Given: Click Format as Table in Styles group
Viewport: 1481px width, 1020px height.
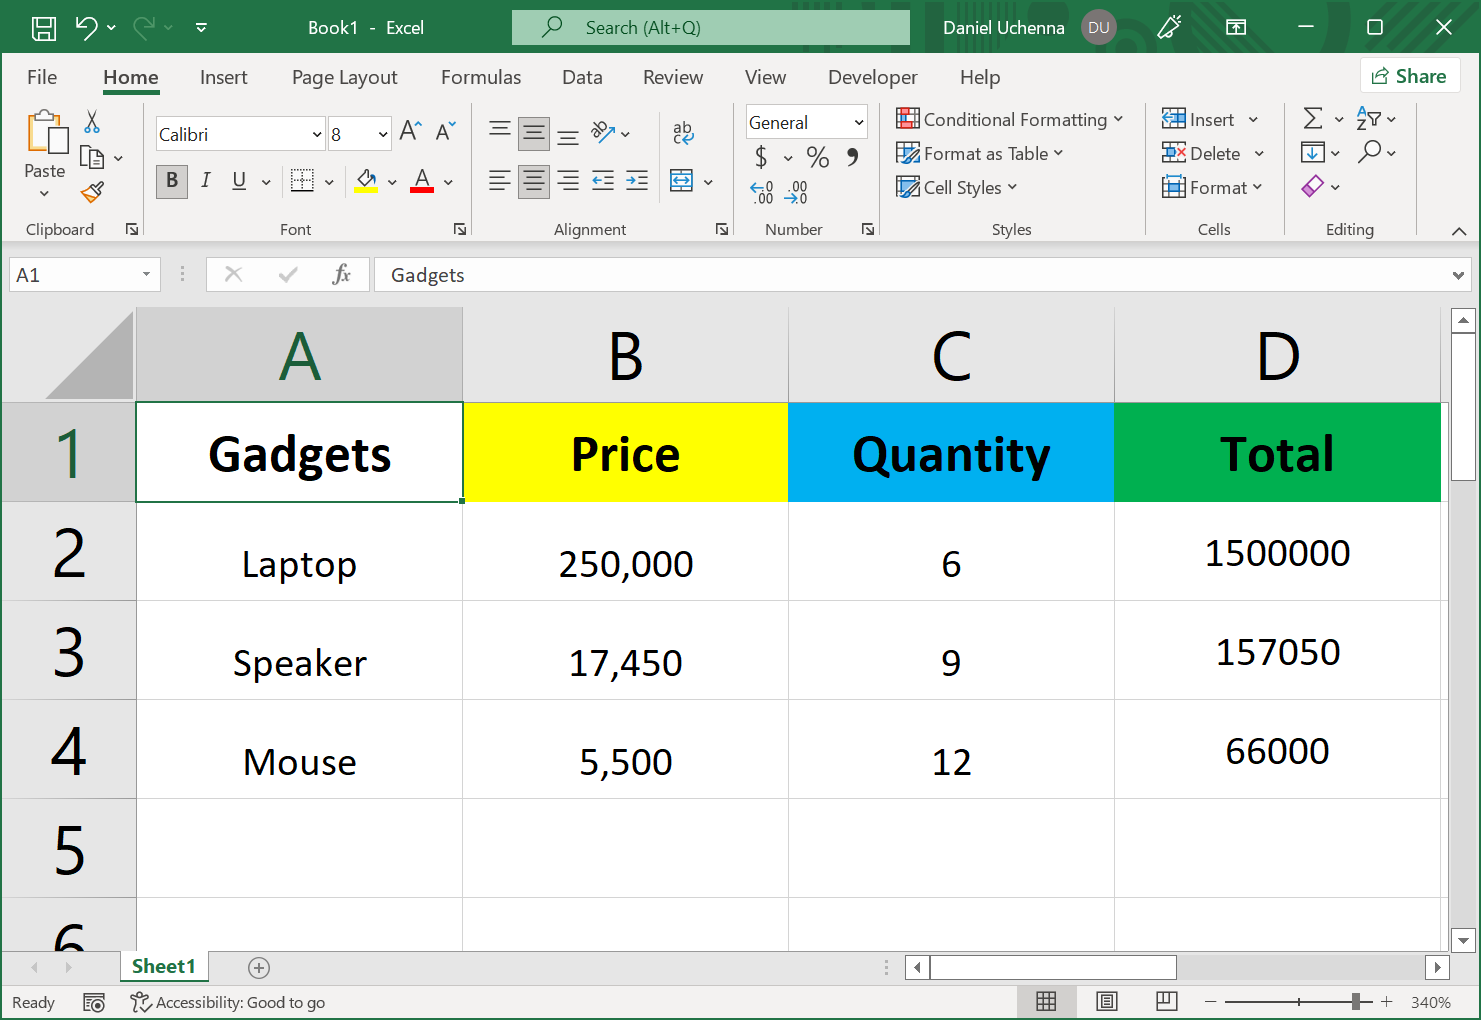Looking at the screenshot, I should click(x=980, y=153).
